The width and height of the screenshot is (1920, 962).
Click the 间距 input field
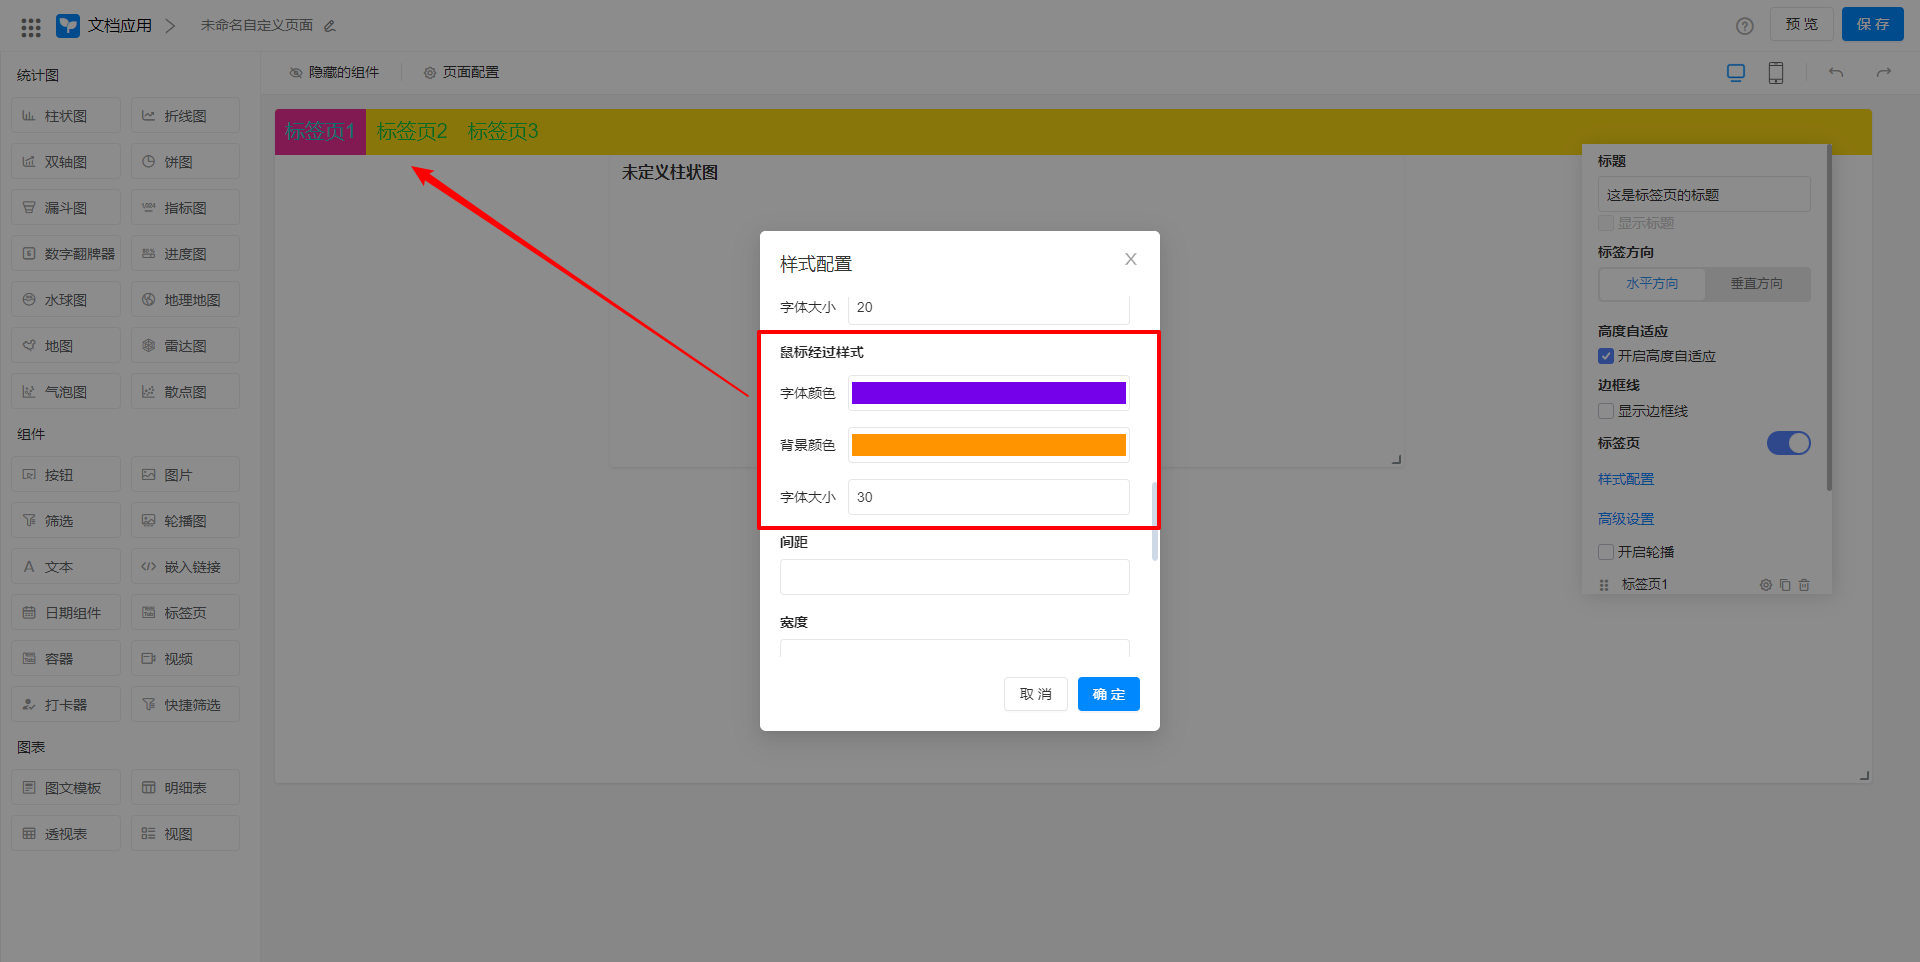[x=954, y=577]
